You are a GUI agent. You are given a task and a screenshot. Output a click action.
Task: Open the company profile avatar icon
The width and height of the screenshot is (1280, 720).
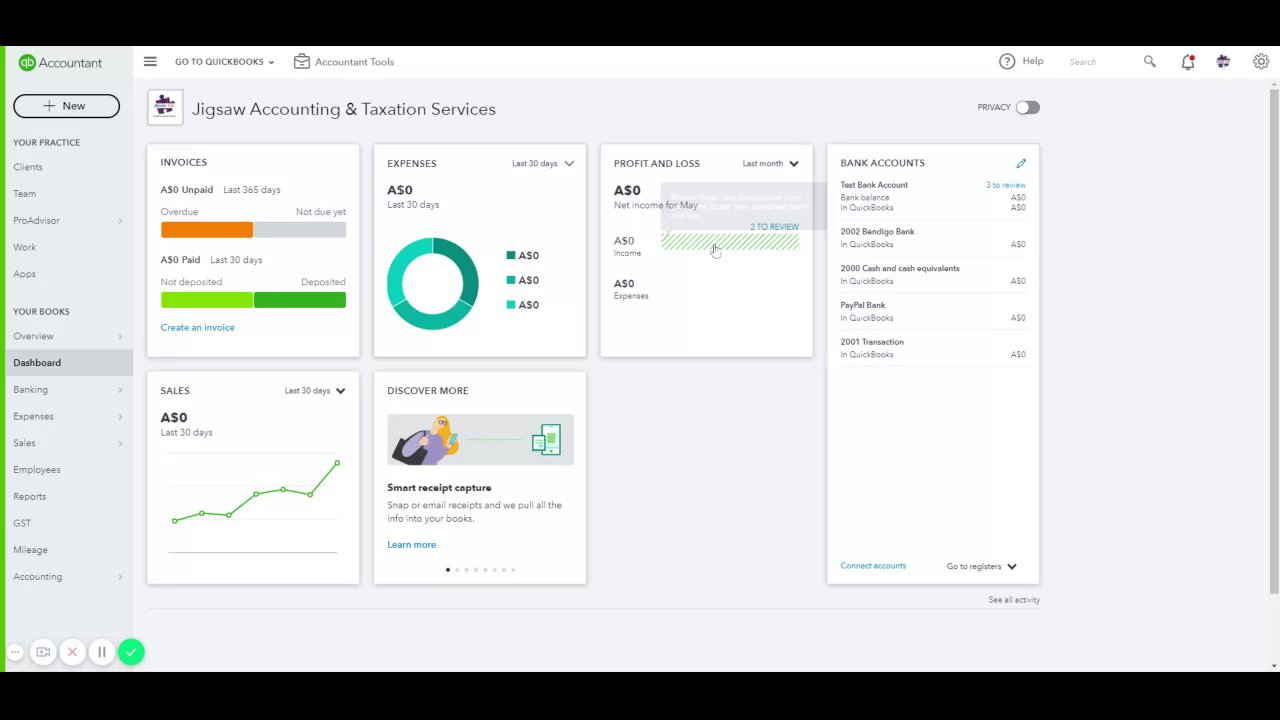point(1223,62)
